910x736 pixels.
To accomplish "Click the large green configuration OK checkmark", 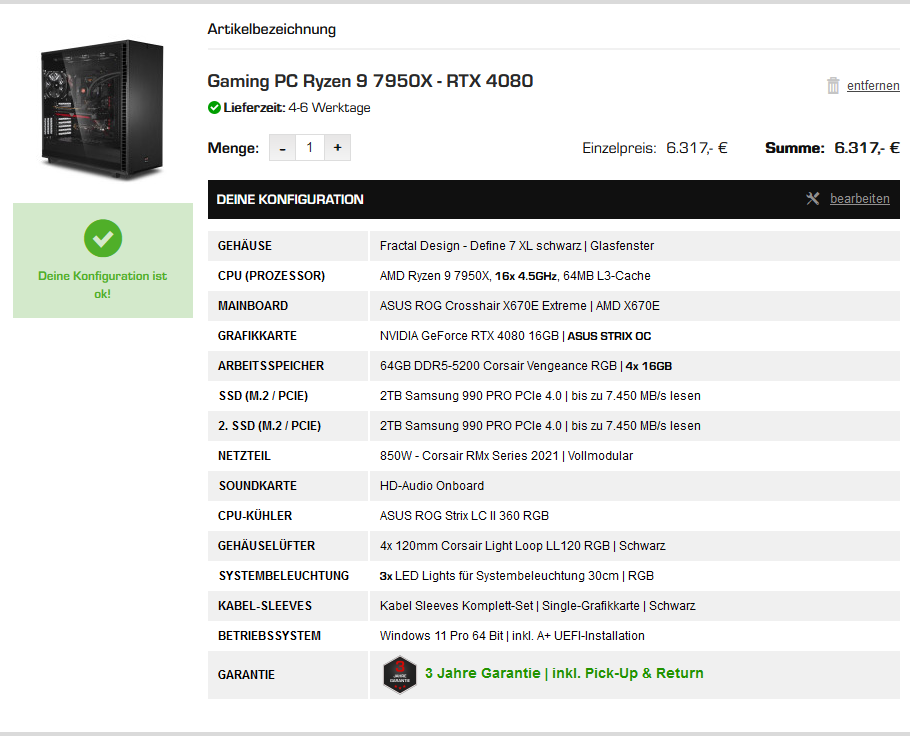I will pos(103,238).
